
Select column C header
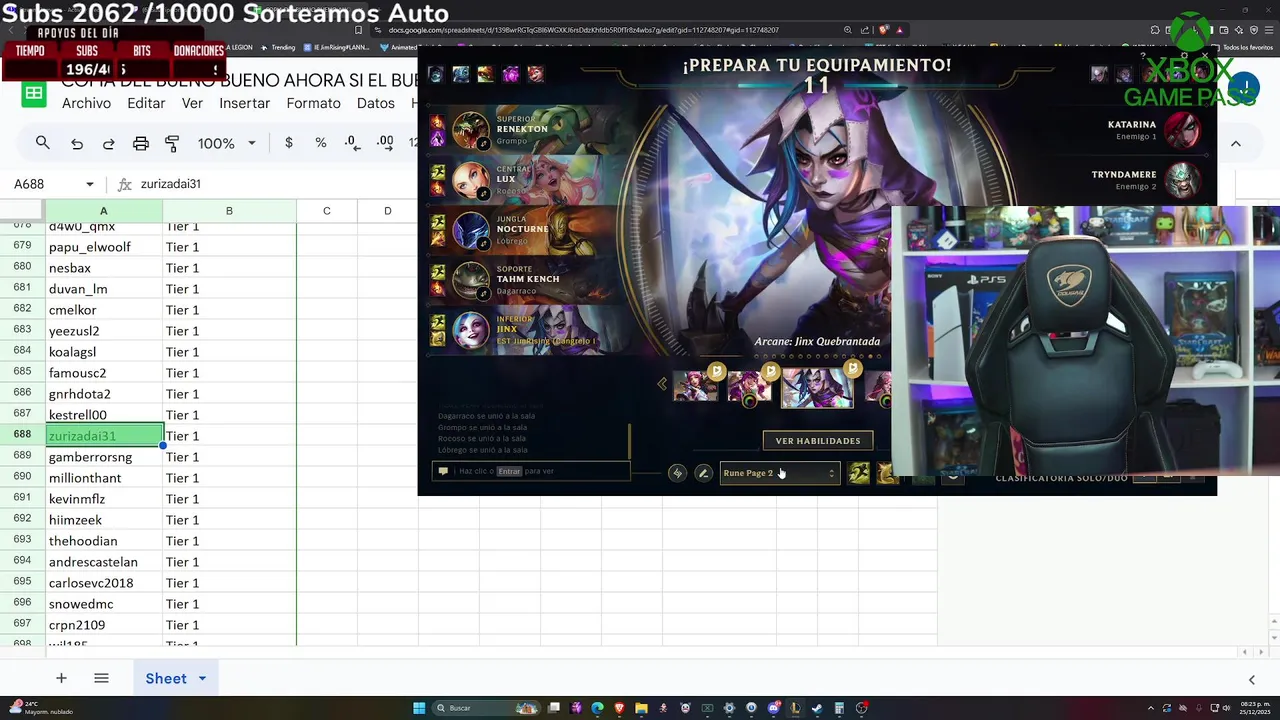[327, 211]
